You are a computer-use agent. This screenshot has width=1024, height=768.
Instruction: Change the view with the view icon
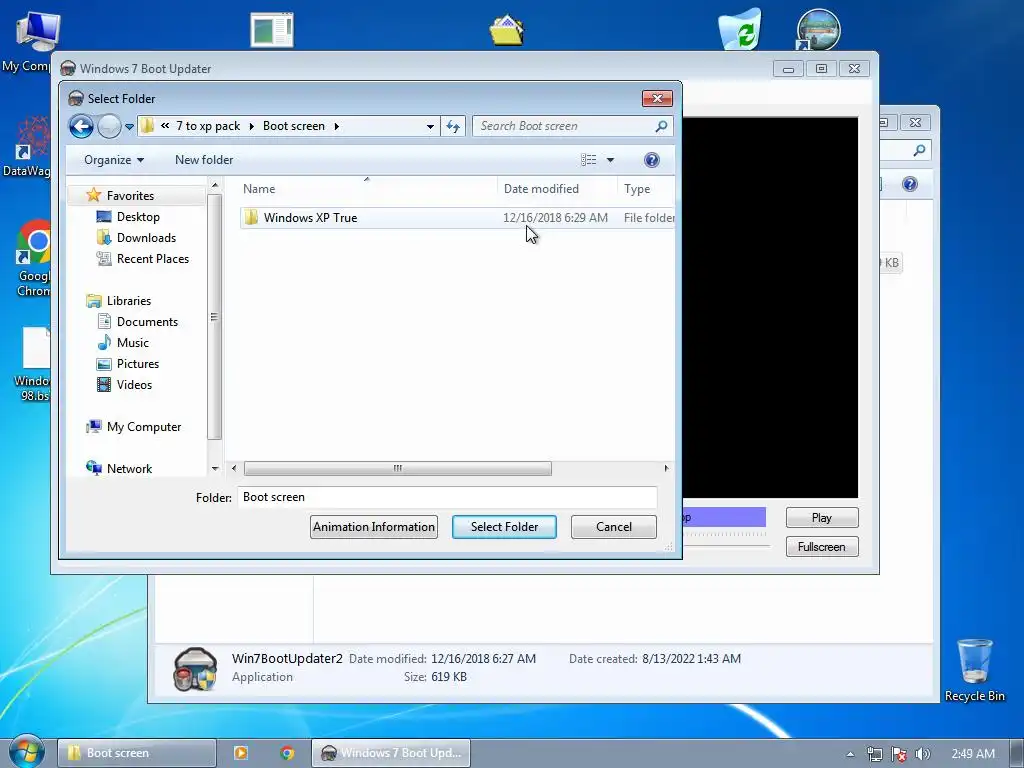588,160
